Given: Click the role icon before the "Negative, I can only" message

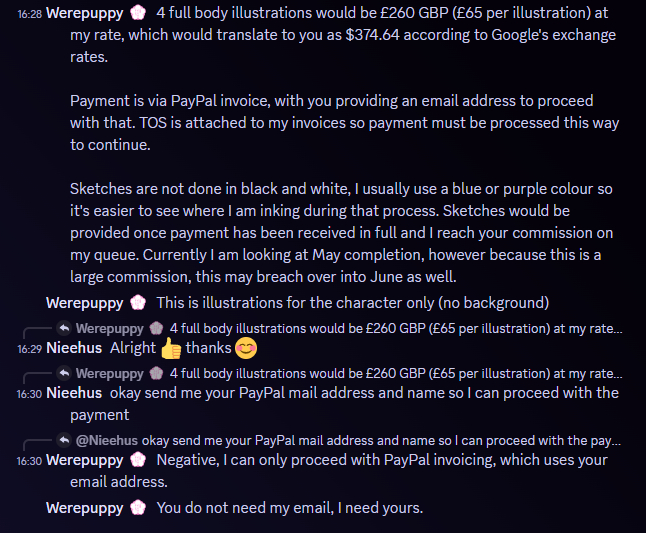Looking at the screenshot, I should pos(139,460).
